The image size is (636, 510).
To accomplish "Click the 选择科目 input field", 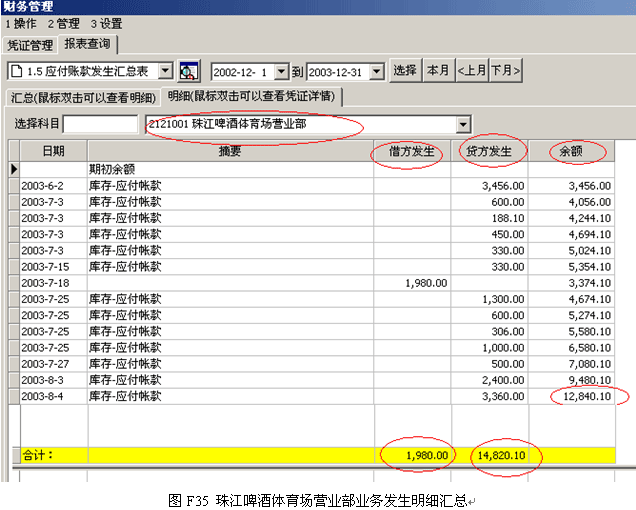I will pos(100,124).
